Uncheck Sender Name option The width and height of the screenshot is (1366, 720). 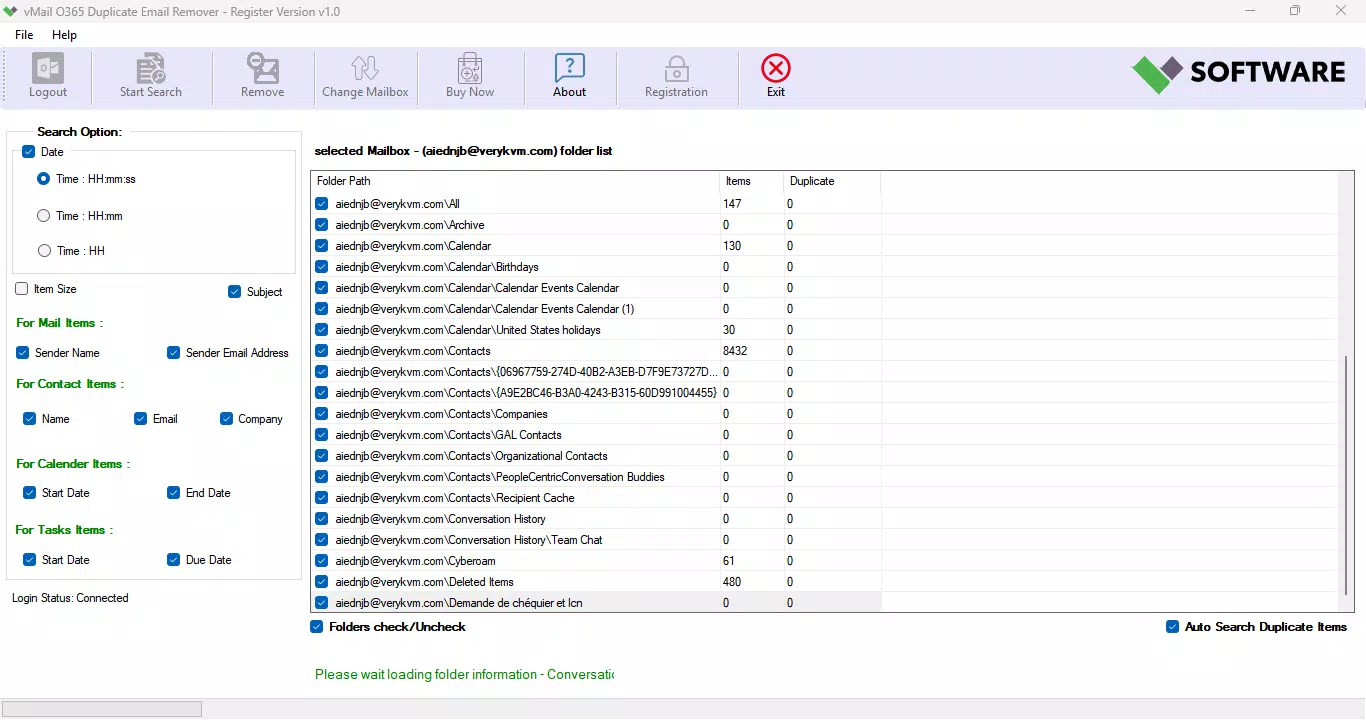[22, 353]
